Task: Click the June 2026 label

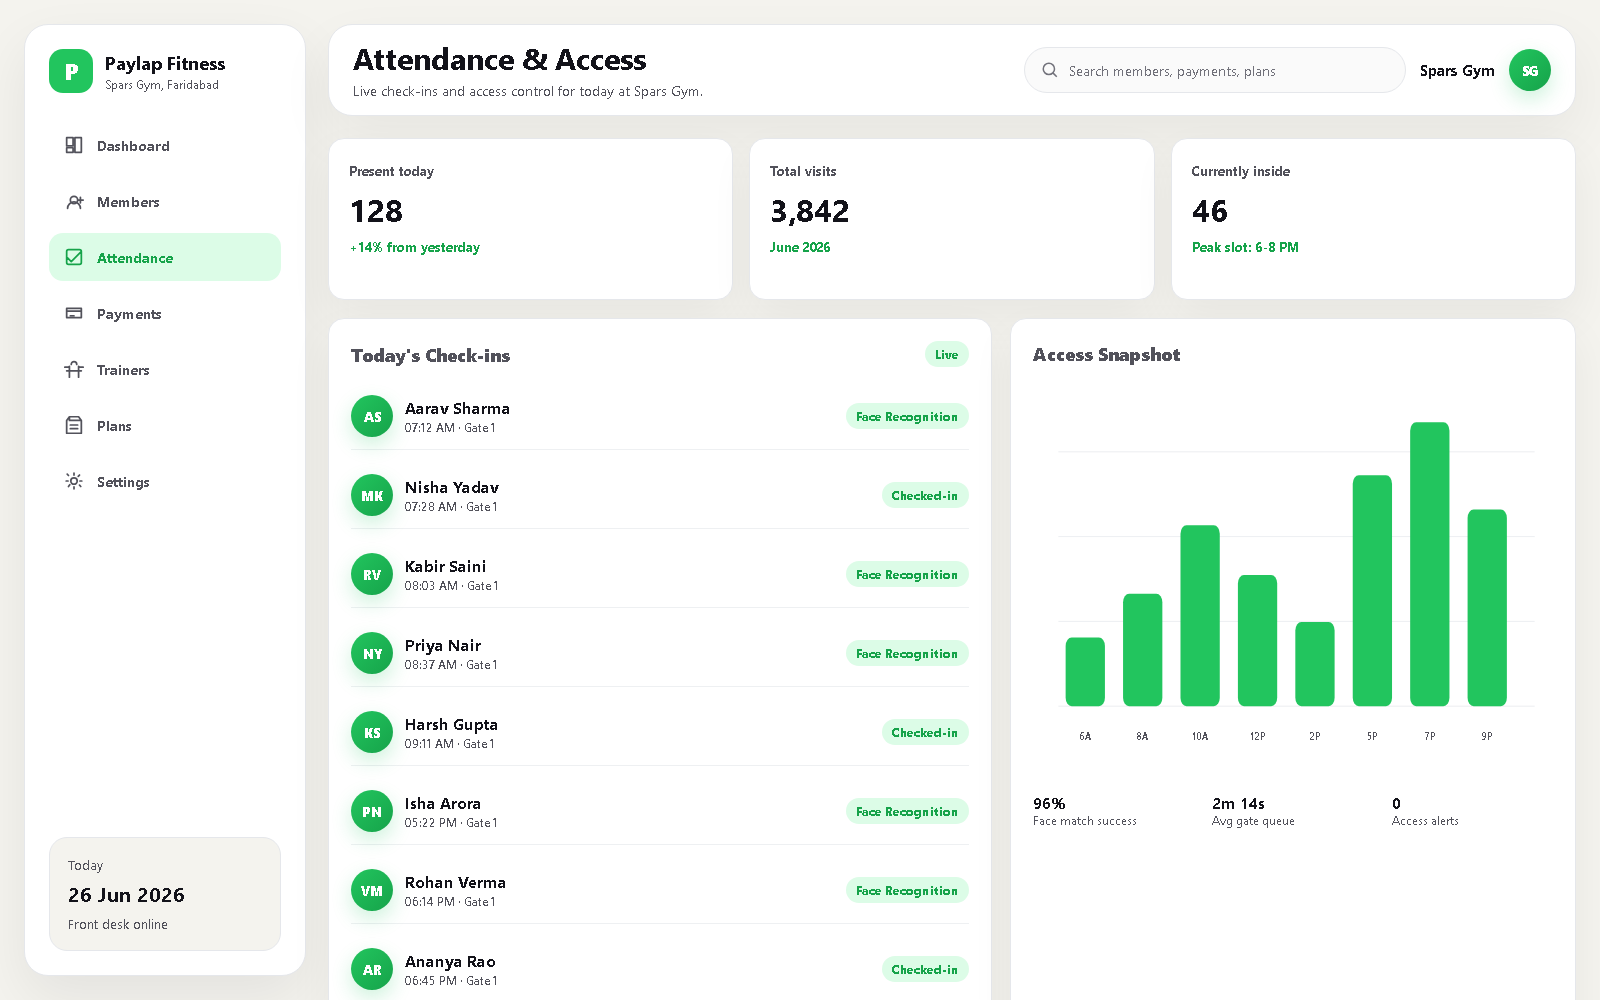Action: click(800, 247)
